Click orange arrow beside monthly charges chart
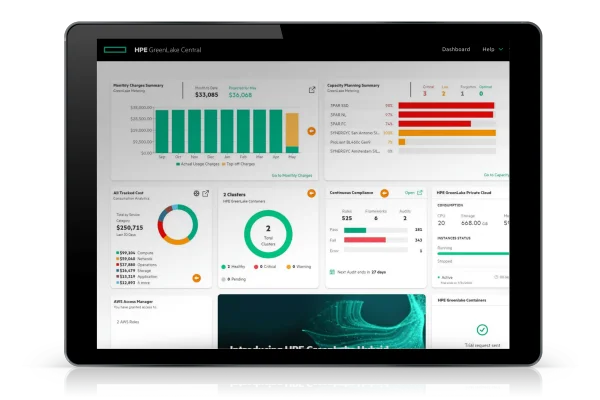This screenshot has width=600, height=400. pos(311,131)
